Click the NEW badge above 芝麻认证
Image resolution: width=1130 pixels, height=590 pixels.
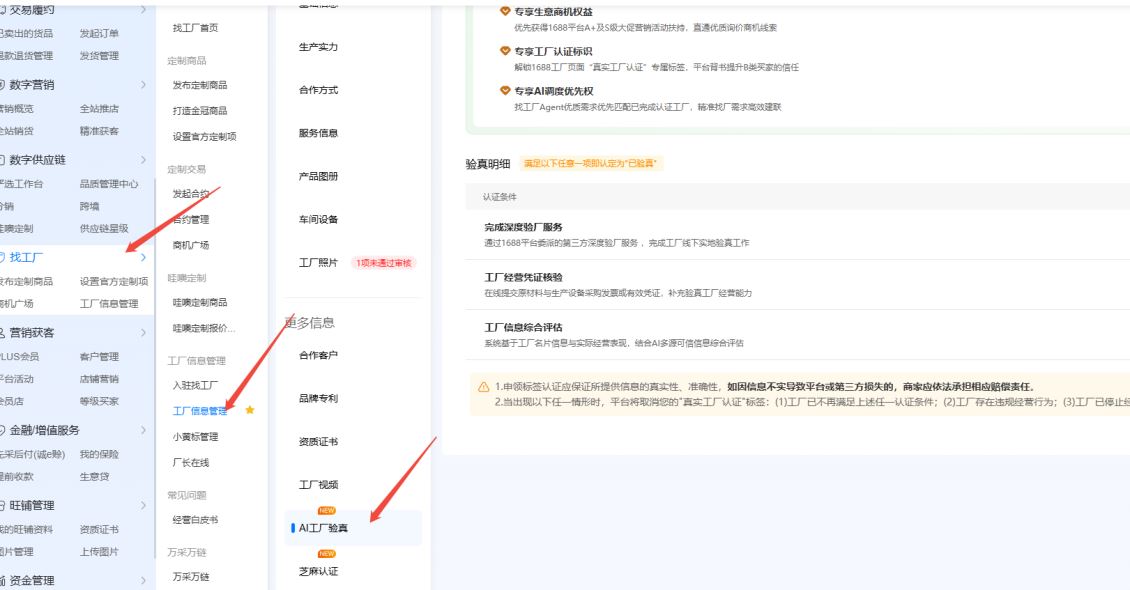point(326,554)
